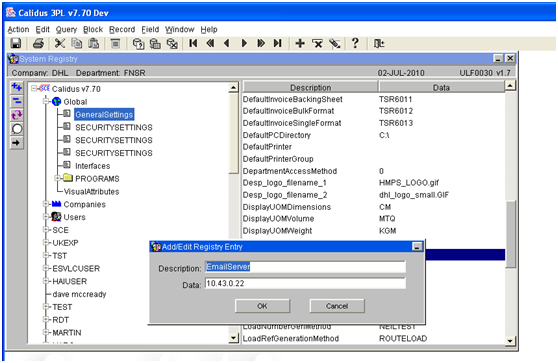The image size is (558, 363).
Task: Expand the Companies tree node
Action: point(46,204)
